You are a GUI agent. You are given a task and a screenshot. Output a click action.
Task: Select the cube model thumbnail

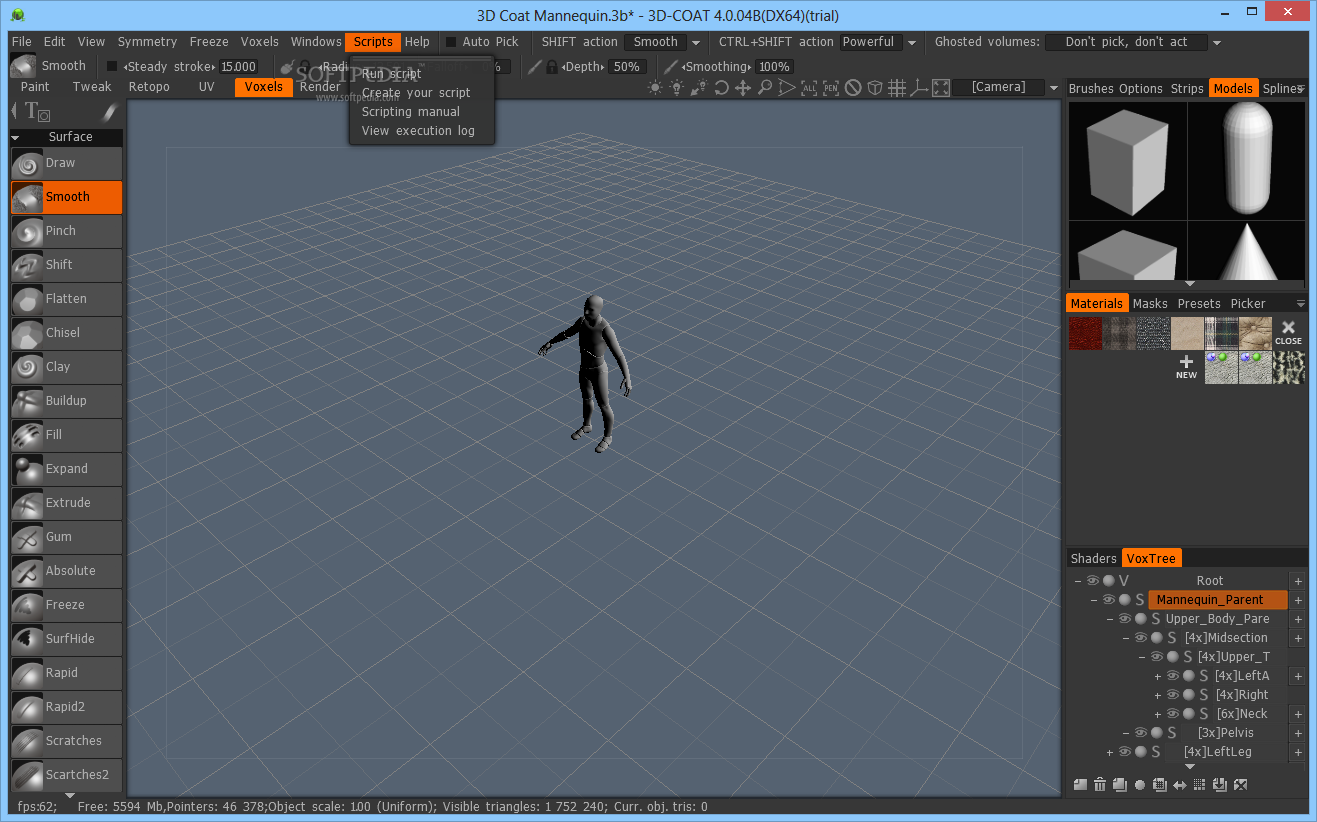pos(1128,160)
